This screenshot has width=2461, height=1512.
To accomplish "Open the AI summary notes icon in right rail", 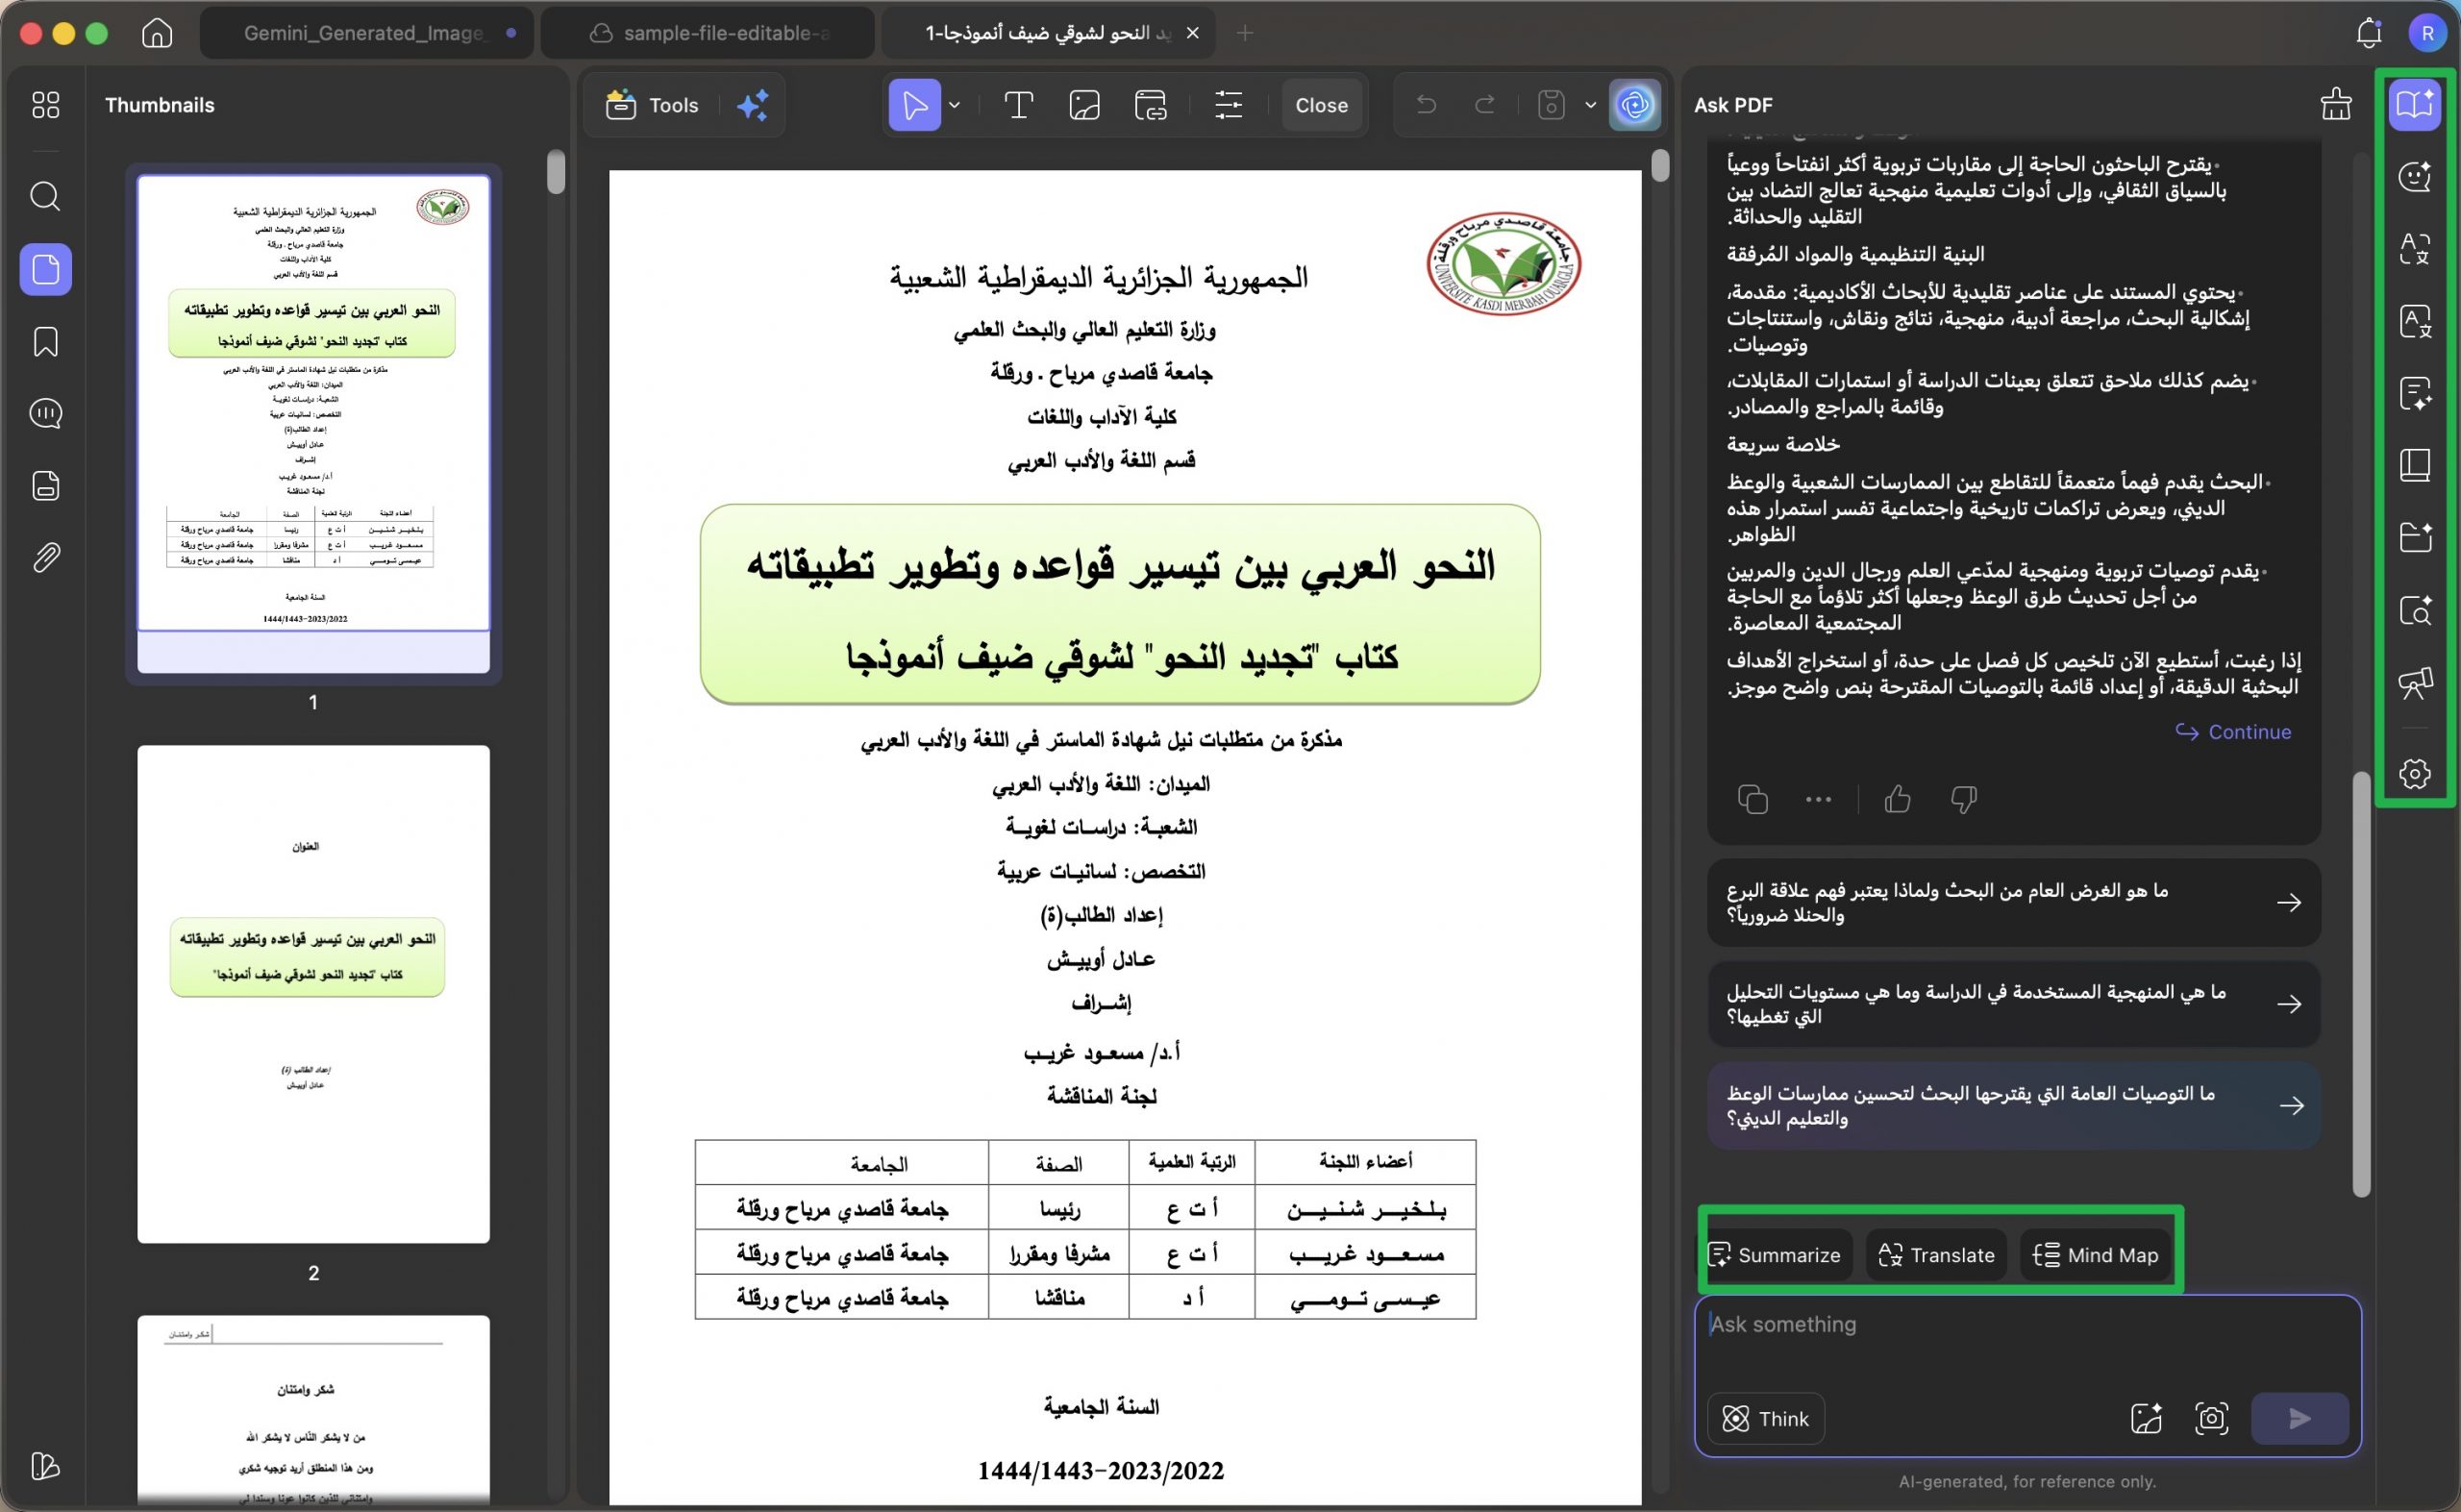I will [x=2414, y=394].
